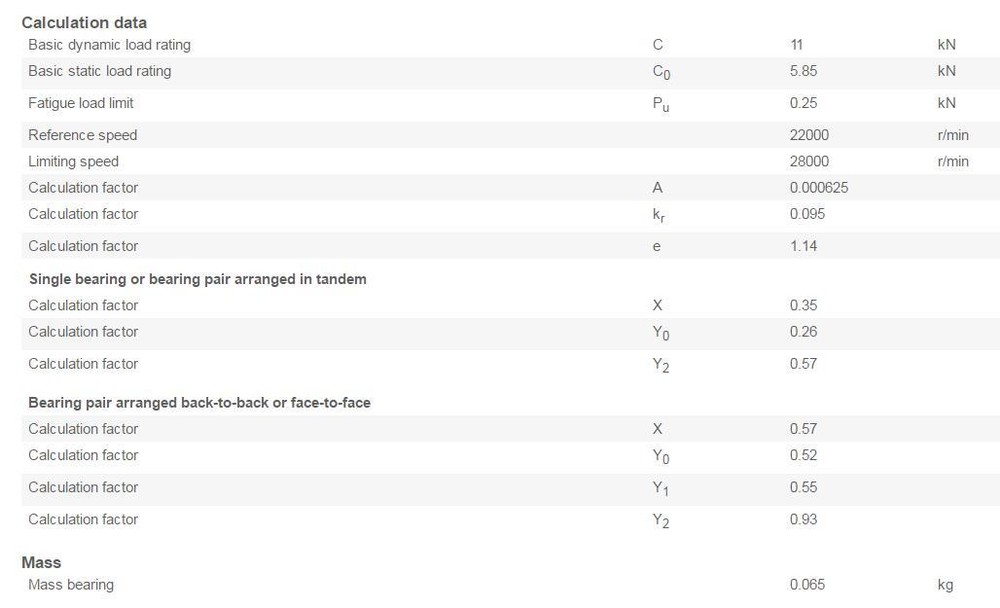Image resolution: width=1000 pixels, height=608 pixels.
Task: Click the Limiting speed value 28000
Action: tap(809, 161)
